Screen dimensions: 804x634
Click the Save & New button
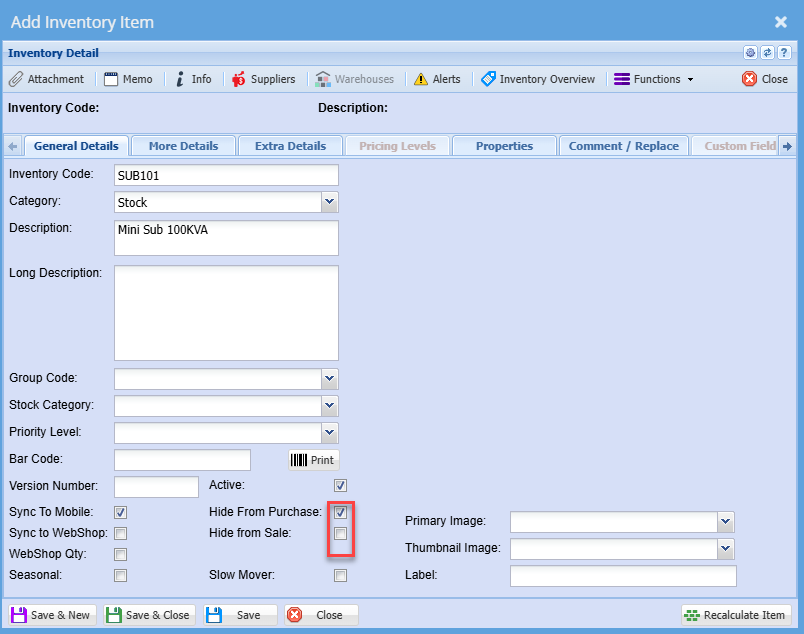51,615
